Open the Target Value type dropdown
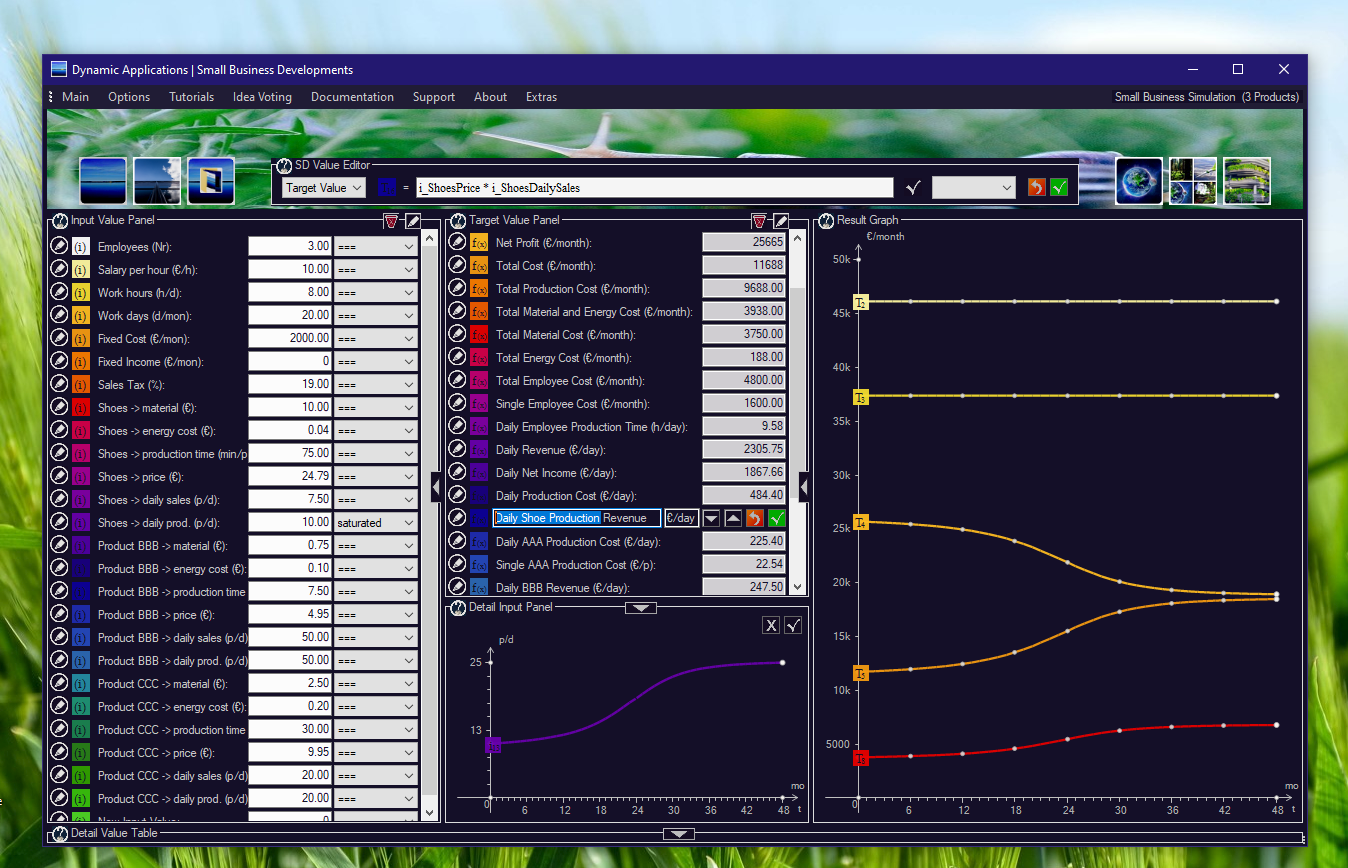Screen dimensions: 1348x868 [x=324, y=187]
